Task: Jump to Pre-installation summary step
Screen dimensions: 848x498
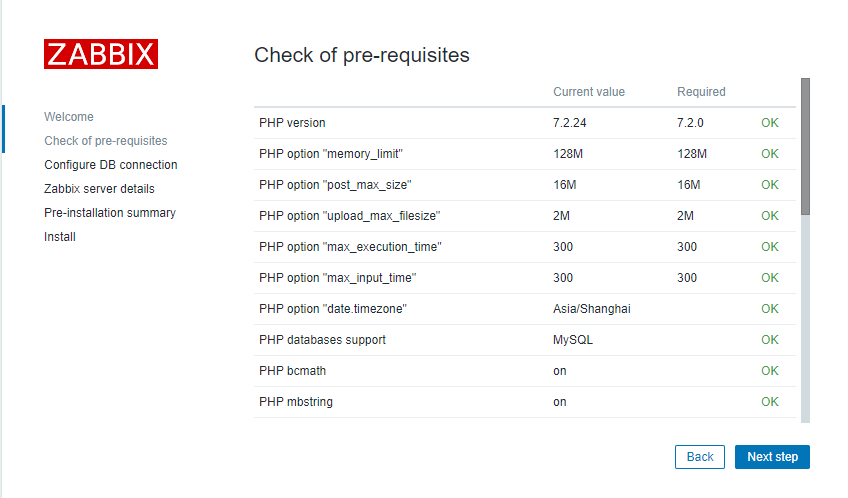Action: coord(110,213)
